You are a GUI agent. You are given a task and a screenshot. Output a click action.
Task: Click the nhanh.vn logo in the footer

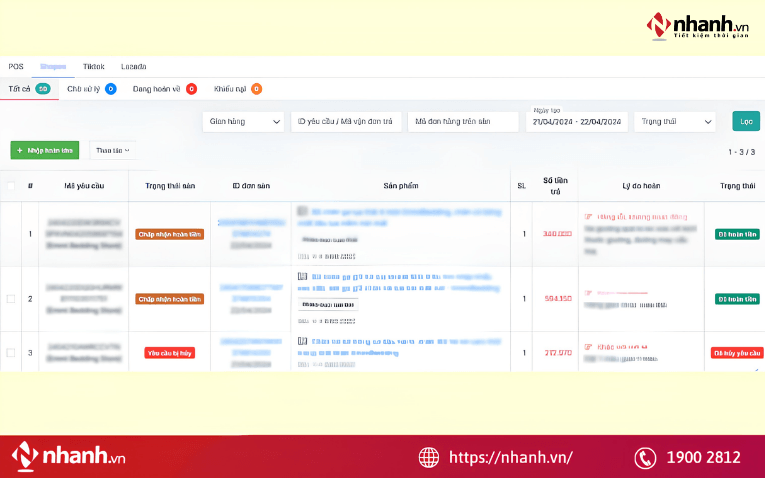[x=68, y=457]
